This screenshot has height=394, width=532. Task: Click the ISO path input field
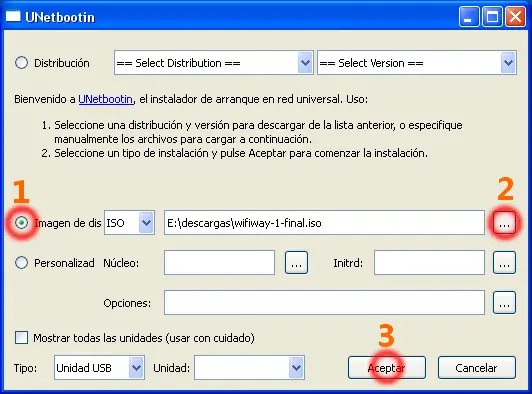(x=324, y=223)
